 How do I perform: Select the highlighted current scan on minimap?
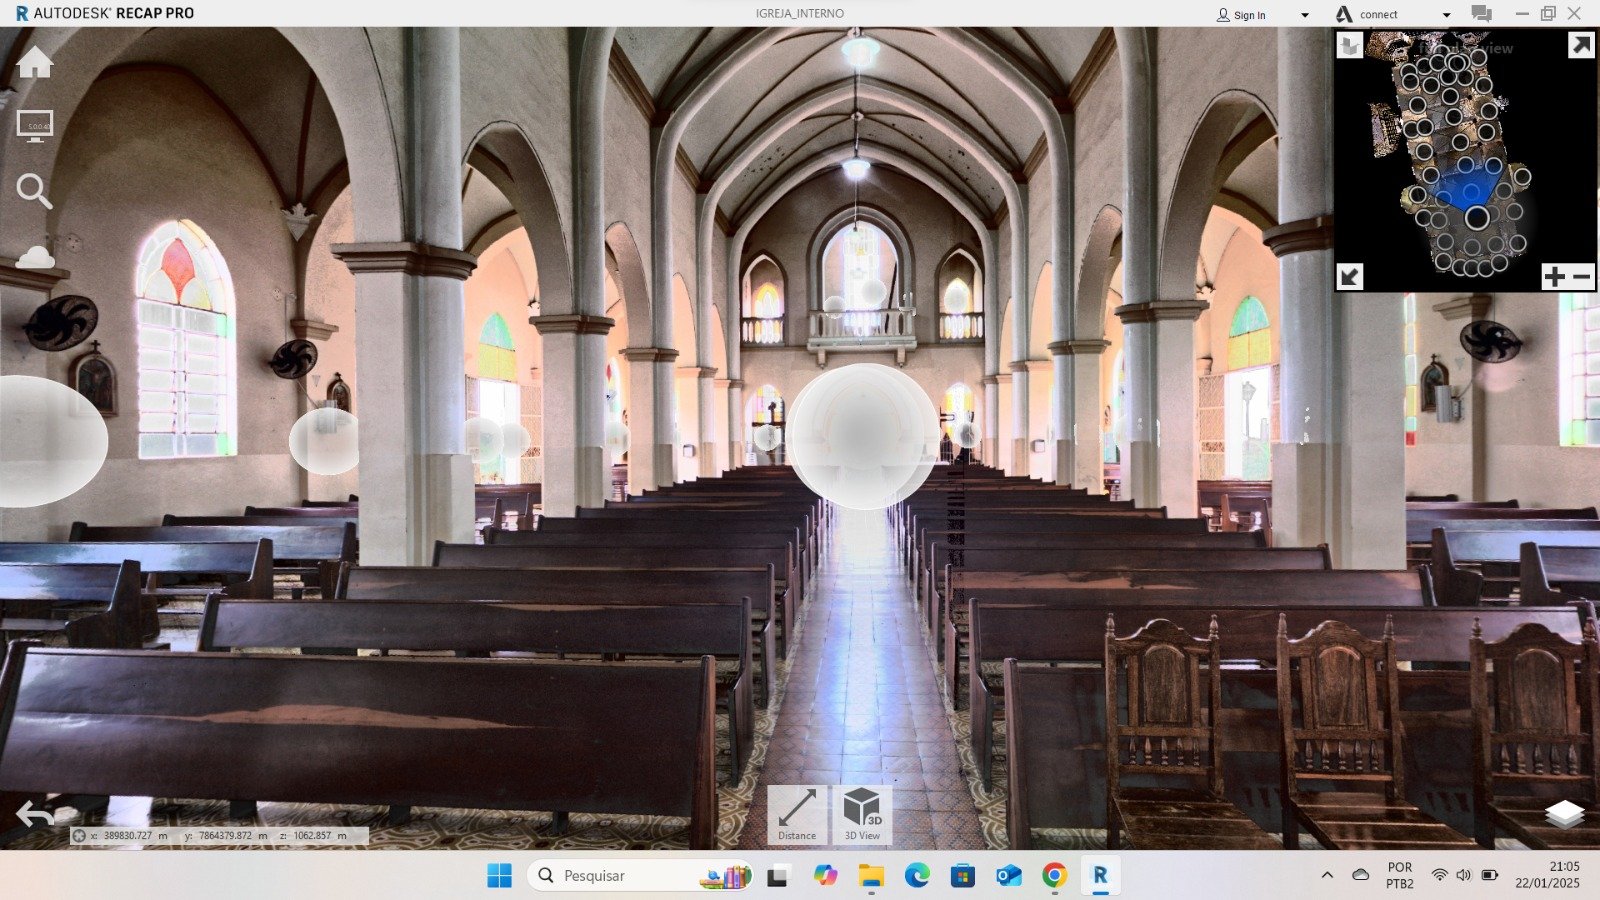pyautogui.click(x=1477, y=217)
